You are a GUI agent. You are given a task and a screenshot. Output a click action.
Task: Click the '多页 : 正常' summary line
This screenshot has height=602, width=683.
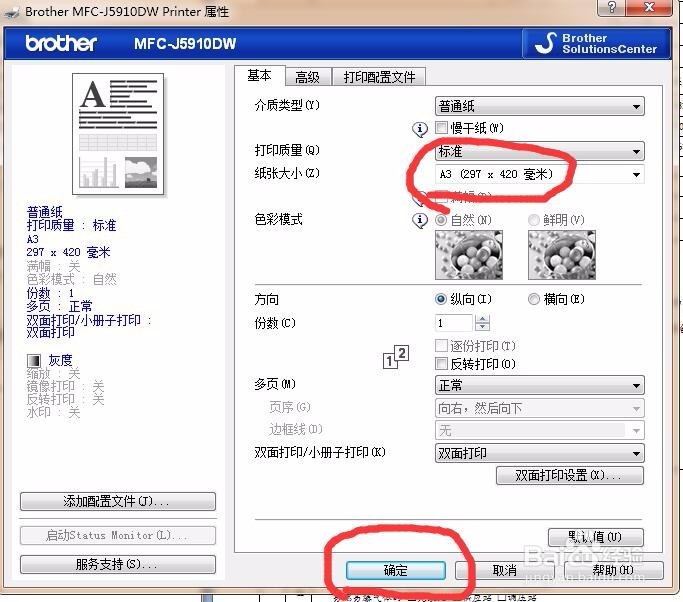tap(59, 306)
